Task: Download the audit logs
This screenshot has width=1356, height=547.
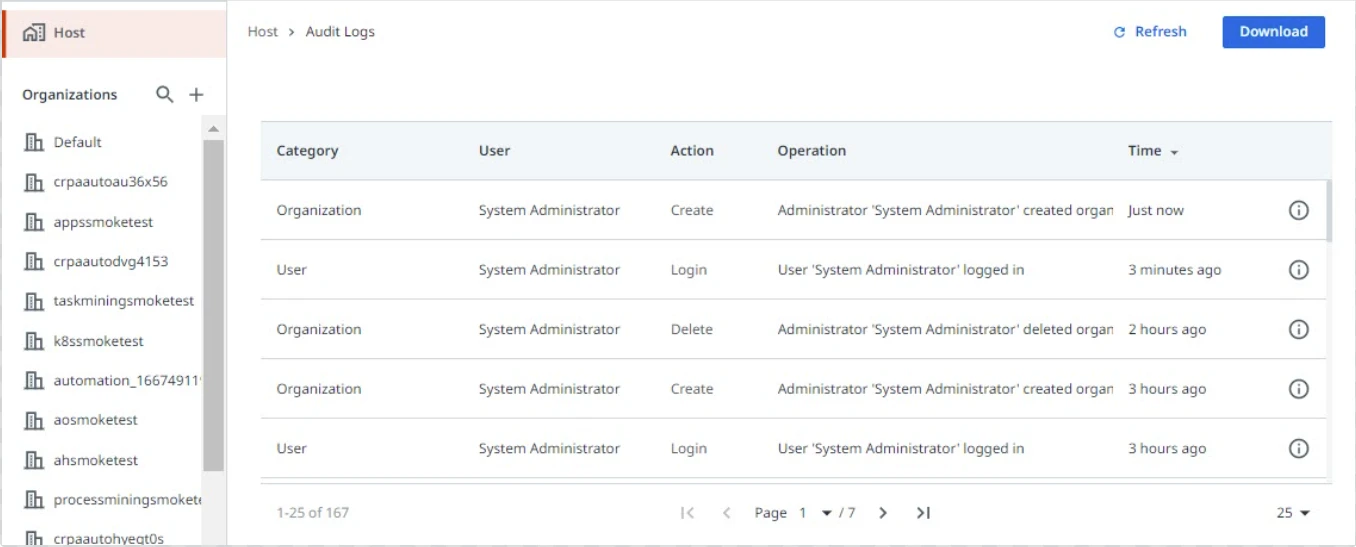Action: click(1273, 32)
